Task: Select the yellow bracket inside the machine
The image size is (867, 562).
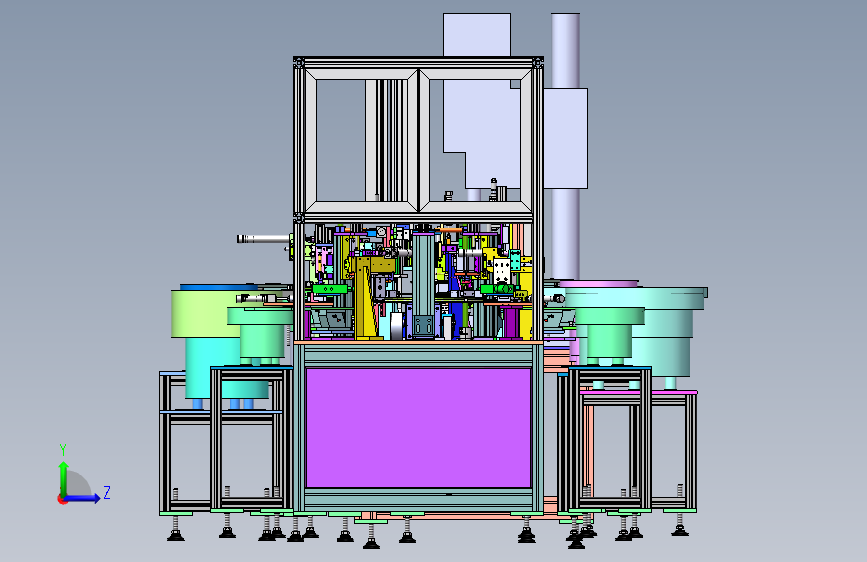Action: coord(365,299)
